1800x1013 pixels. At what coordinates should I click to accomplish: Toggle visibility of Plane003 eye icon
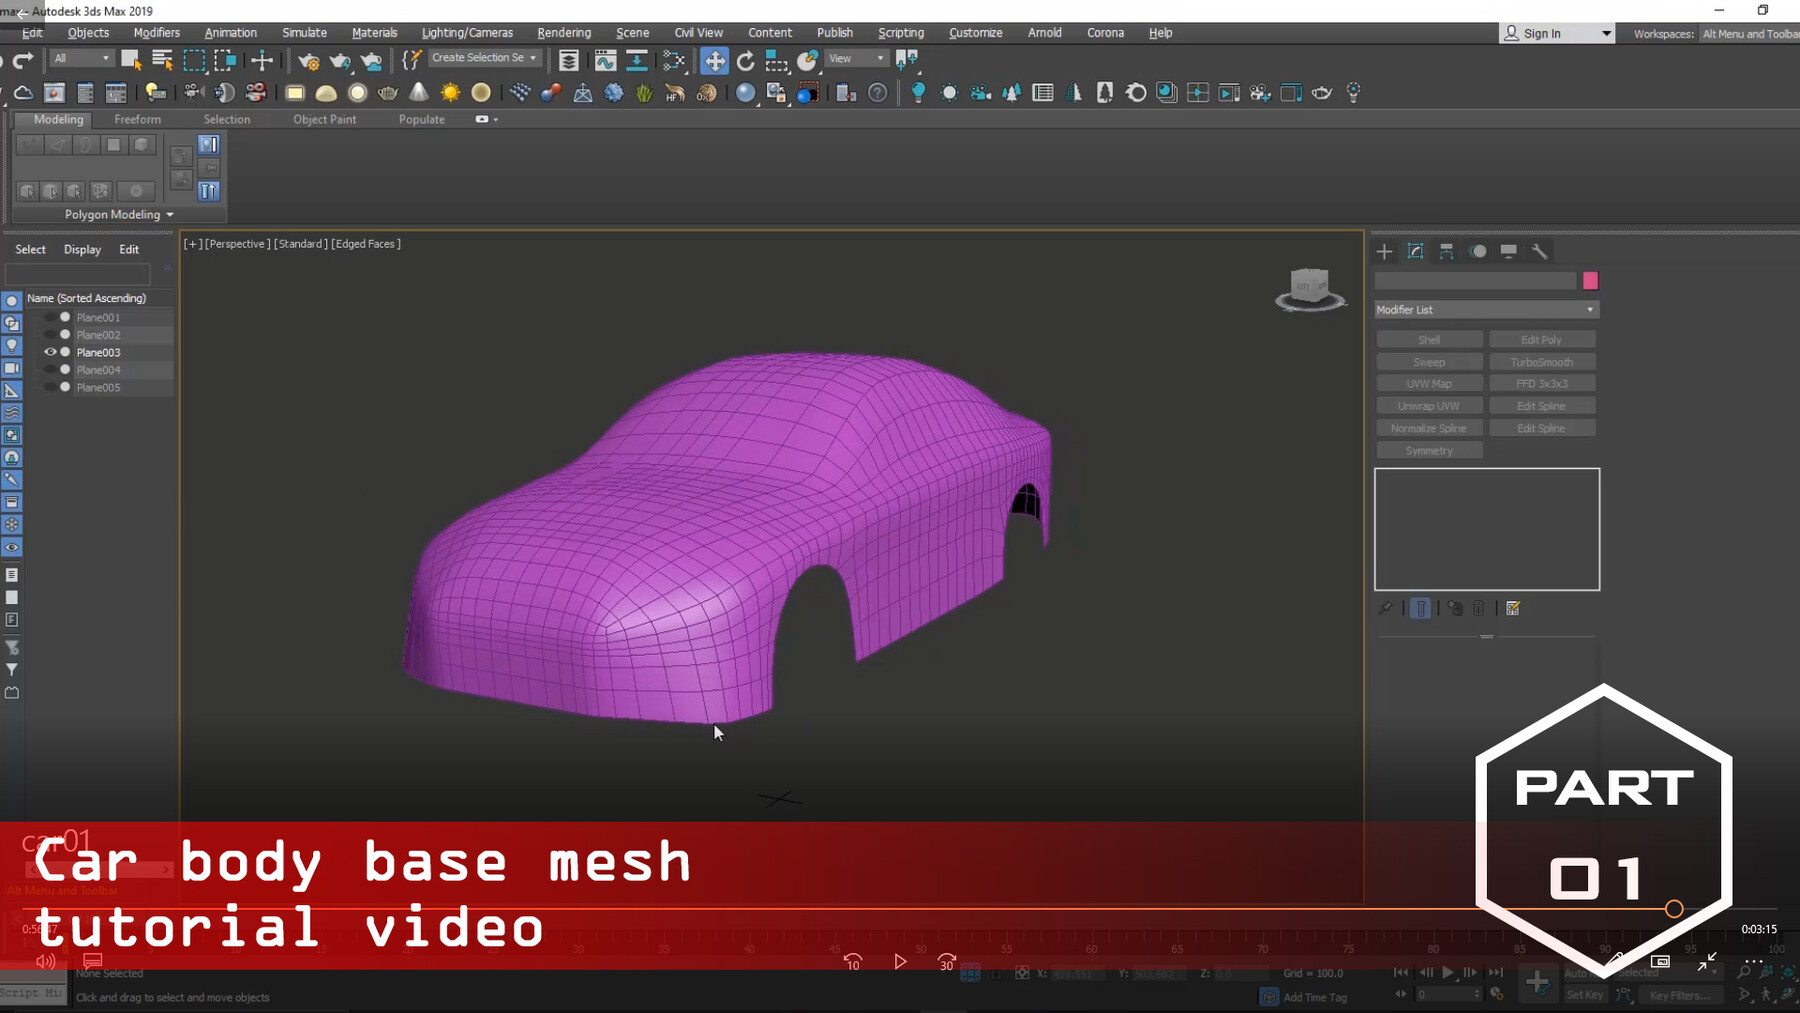pos(50,352)
